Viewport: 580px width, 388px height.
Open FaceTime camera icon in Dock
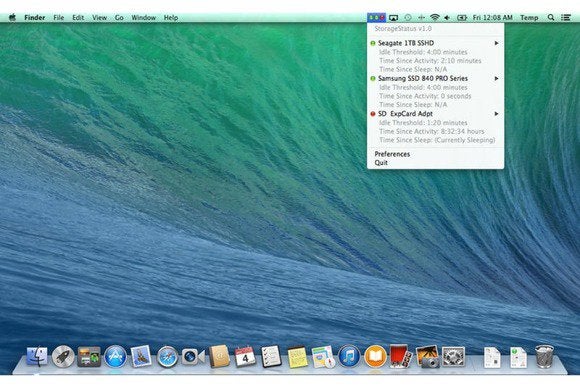tap(193, 357)
